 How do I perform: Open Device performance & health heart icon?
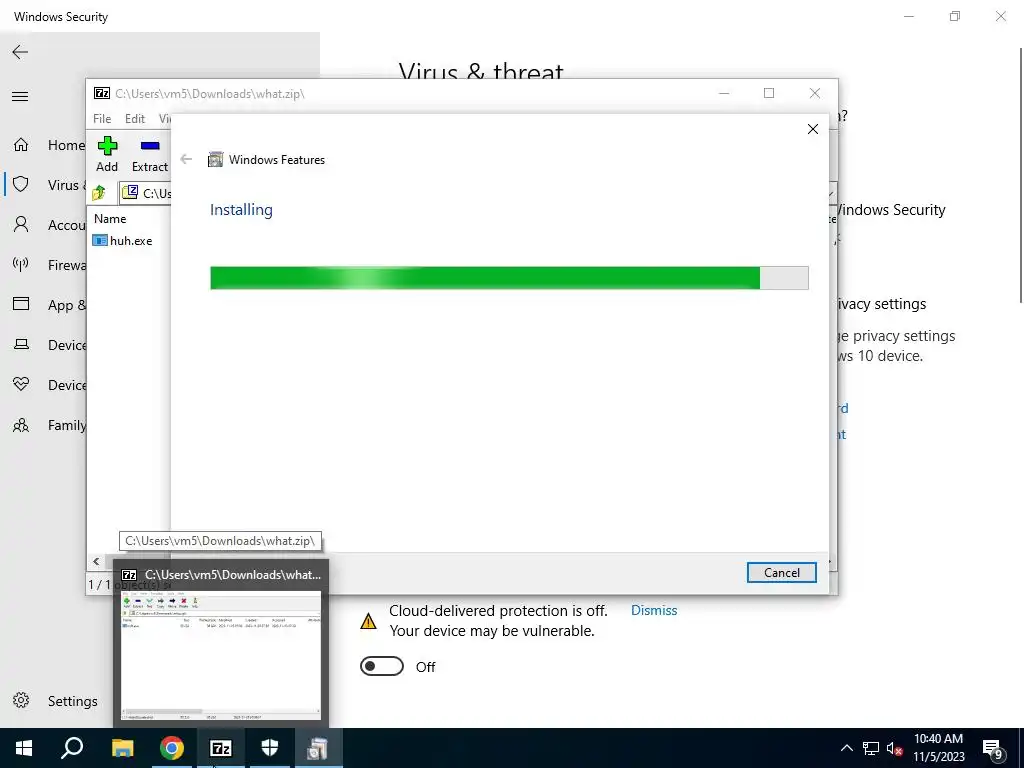click(x=21, y=384)
